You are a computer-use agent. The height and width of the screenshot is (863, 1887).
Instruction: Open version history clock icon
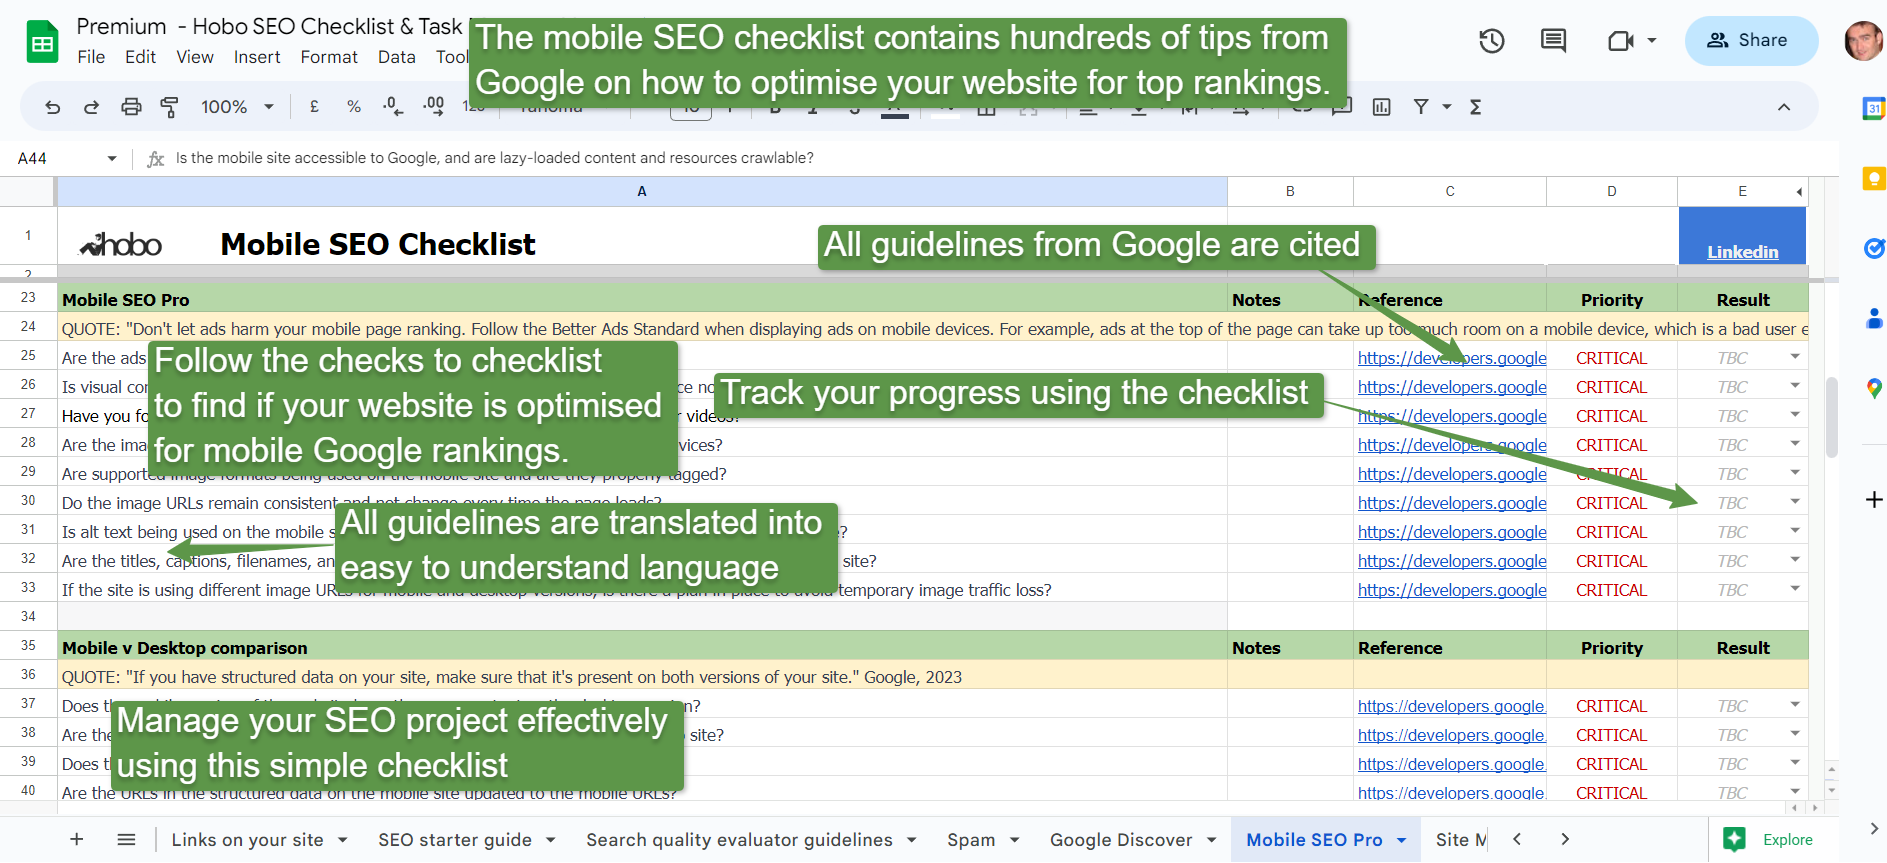1492,41
